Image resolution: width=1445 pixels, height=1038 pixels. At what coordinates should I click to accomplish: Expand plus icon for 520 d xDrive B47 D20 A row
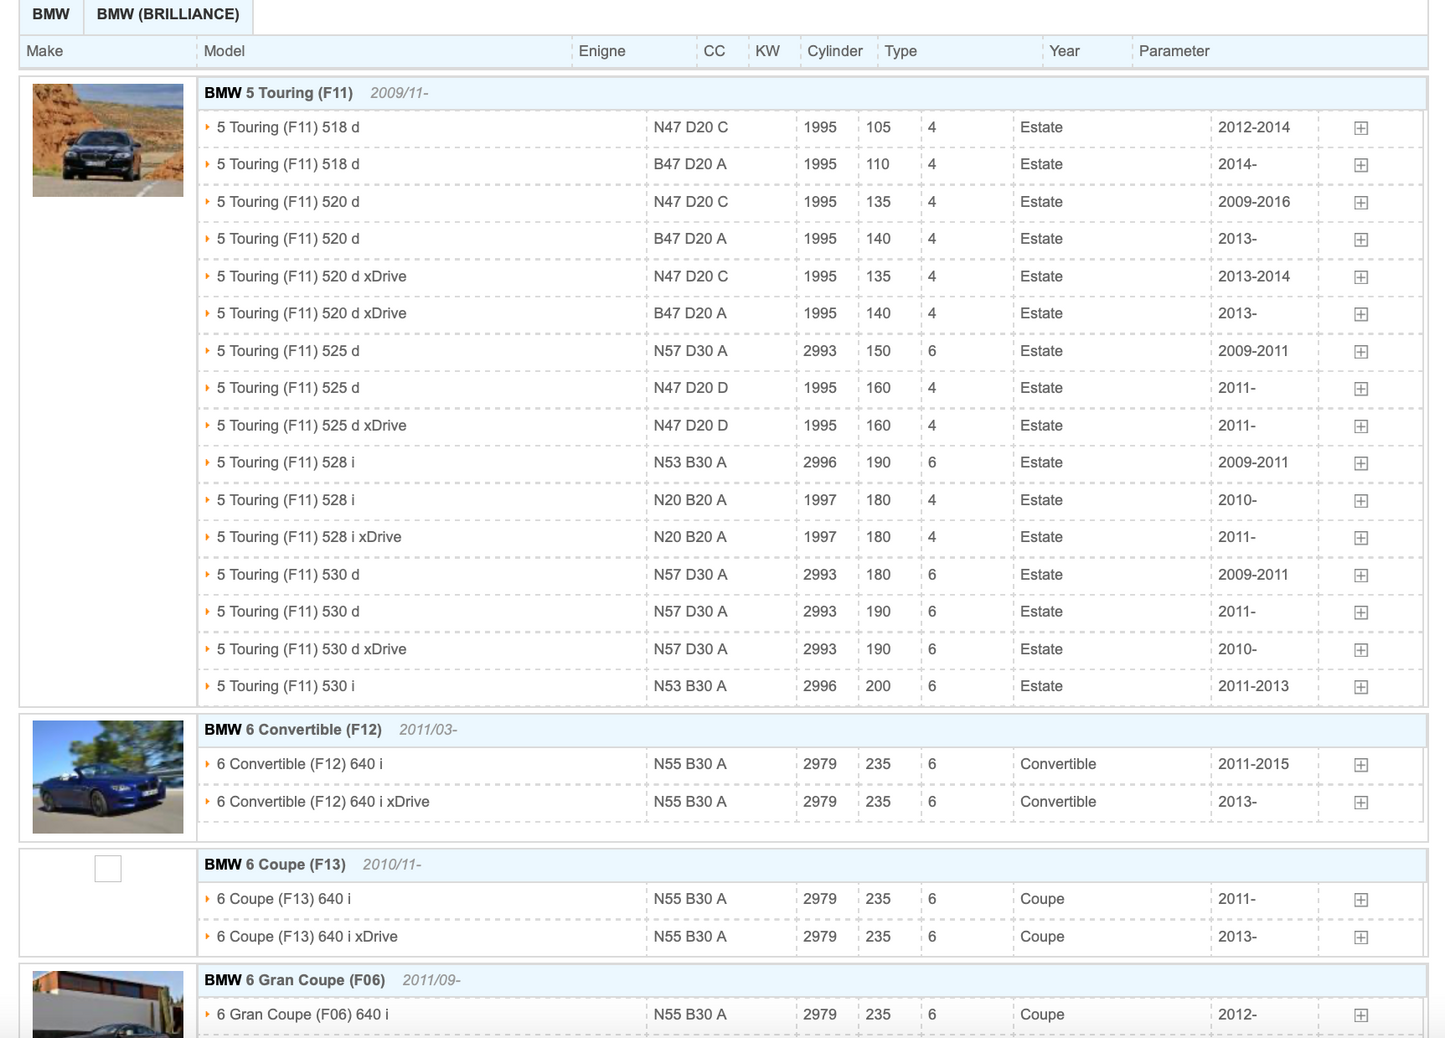pos(1361,314)
